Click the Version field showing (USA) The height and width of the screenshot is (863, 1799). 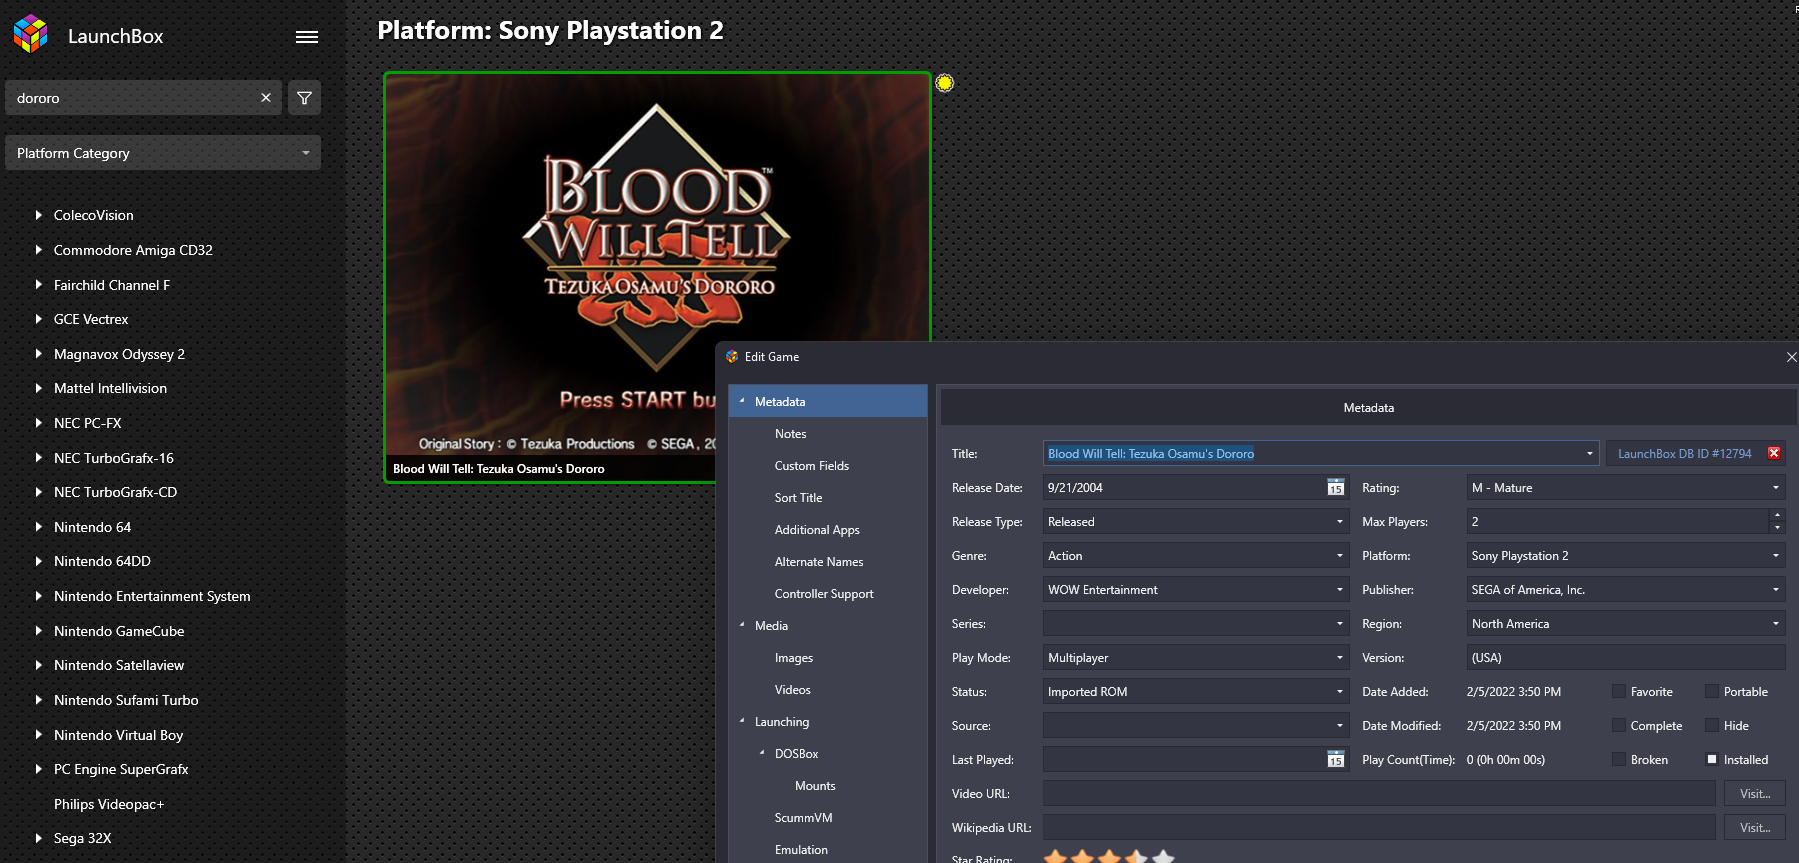pyautogui.click(x=1626, y=658)
